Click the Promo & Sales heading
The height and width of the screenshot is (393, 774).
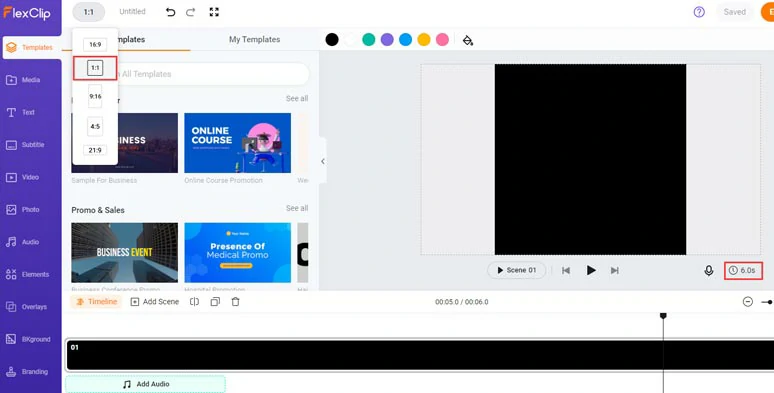98,210
